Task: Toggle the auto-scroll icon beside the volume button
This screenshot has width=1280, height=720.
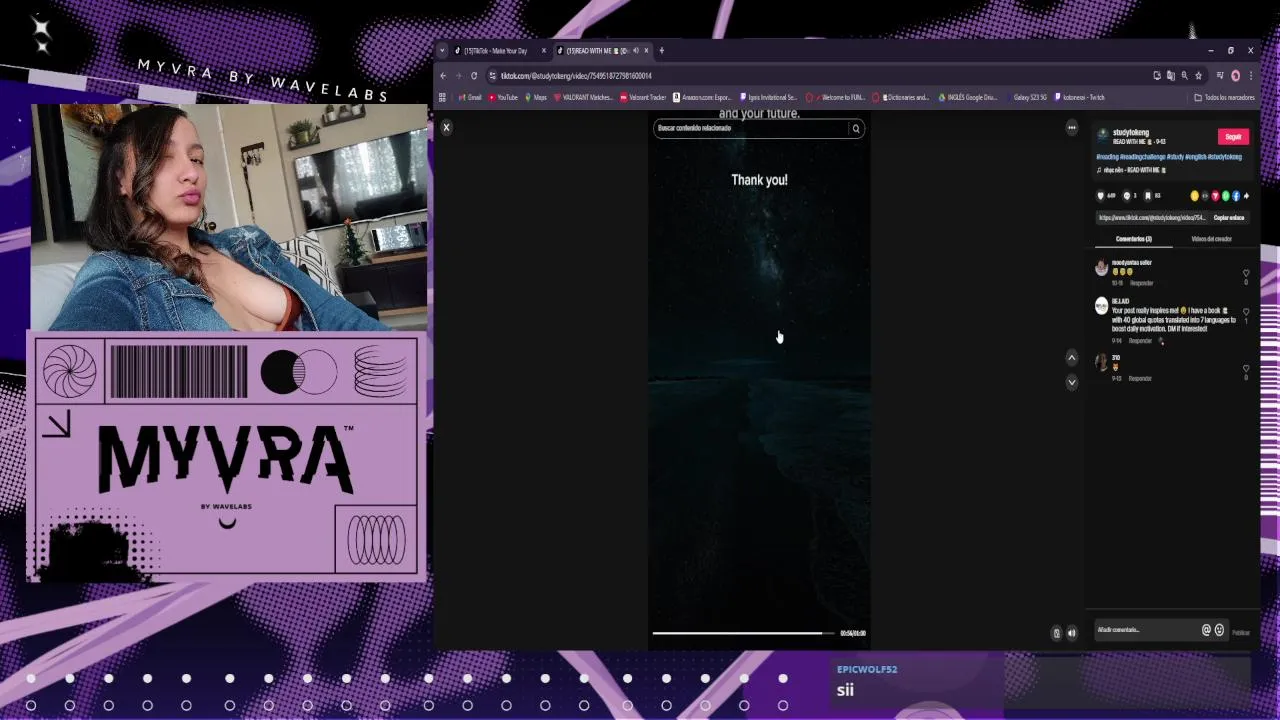Action: coord(1056,633)
